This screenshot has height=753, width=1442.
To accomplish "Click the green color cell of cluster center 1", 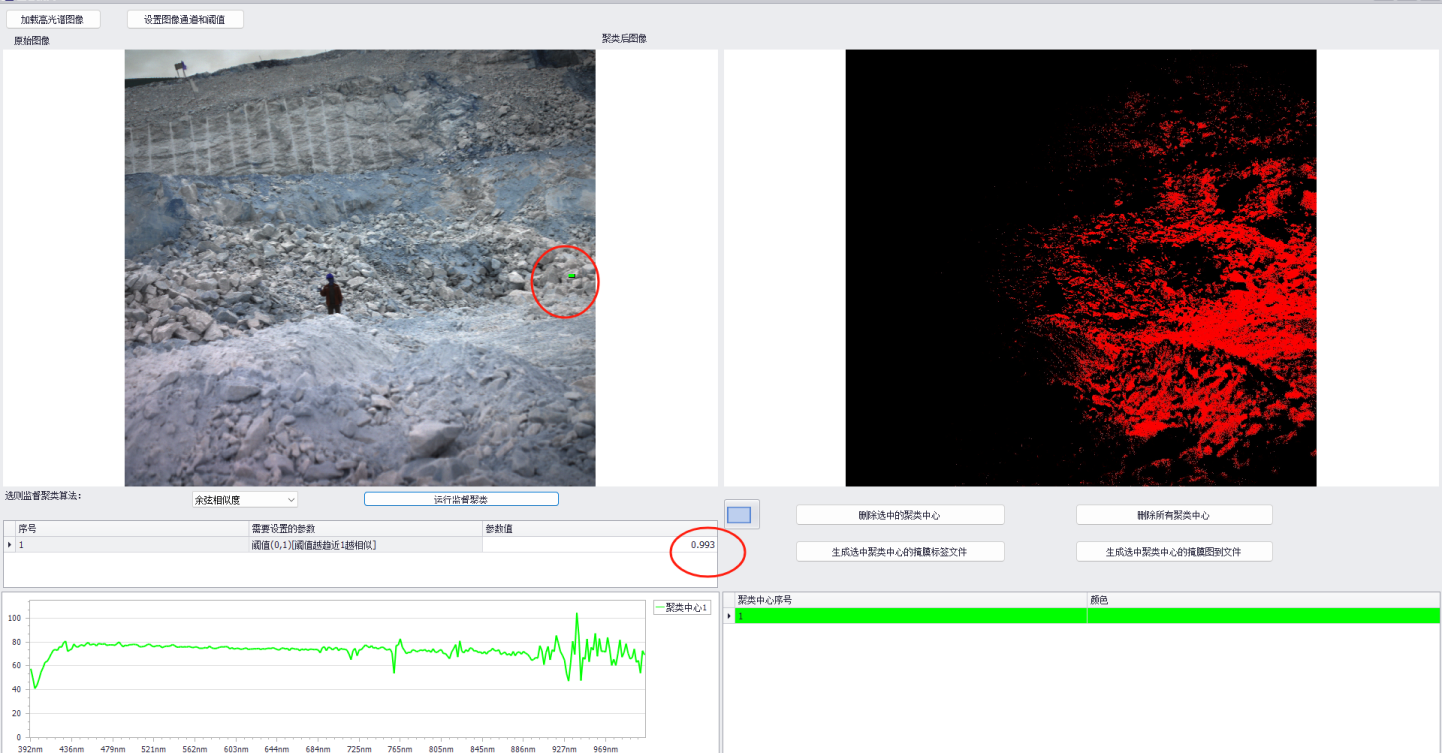I will [x=1262, y=616].
